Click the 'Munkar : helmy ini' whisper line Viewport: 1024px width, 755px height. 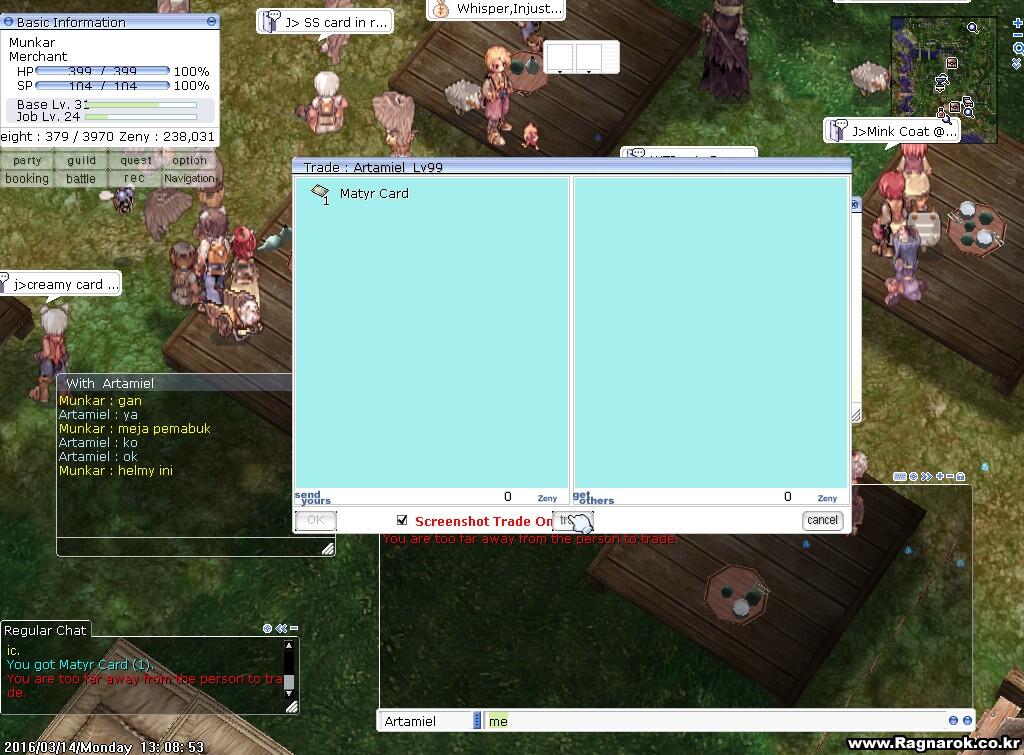pyautogui.click(x=116, y=470)
